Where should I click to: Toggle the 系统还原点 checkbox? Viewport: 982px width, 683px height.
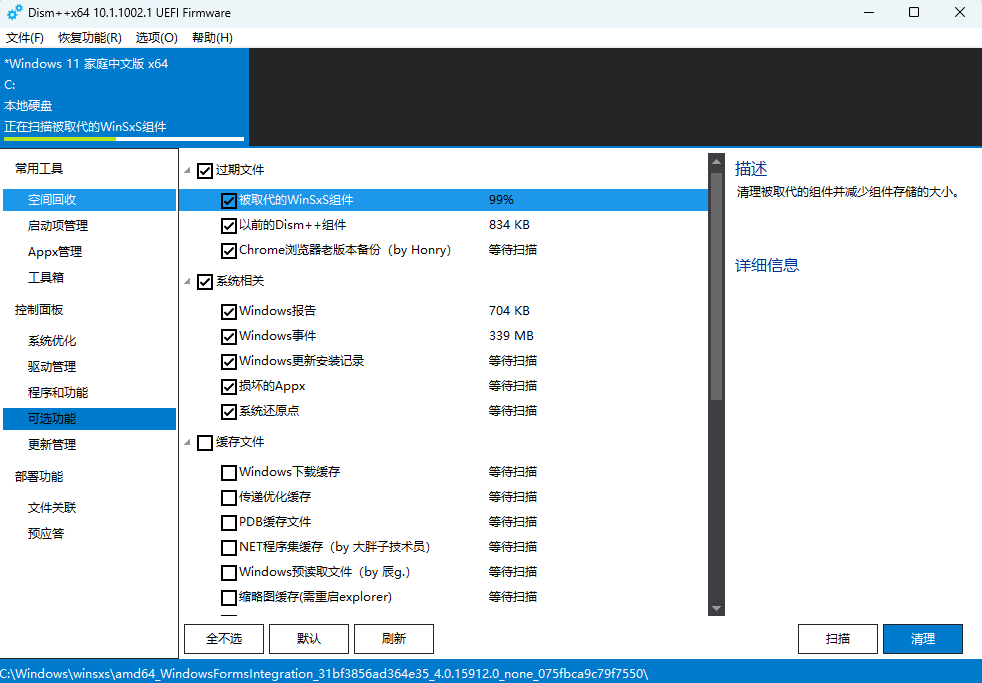(229, 411)
